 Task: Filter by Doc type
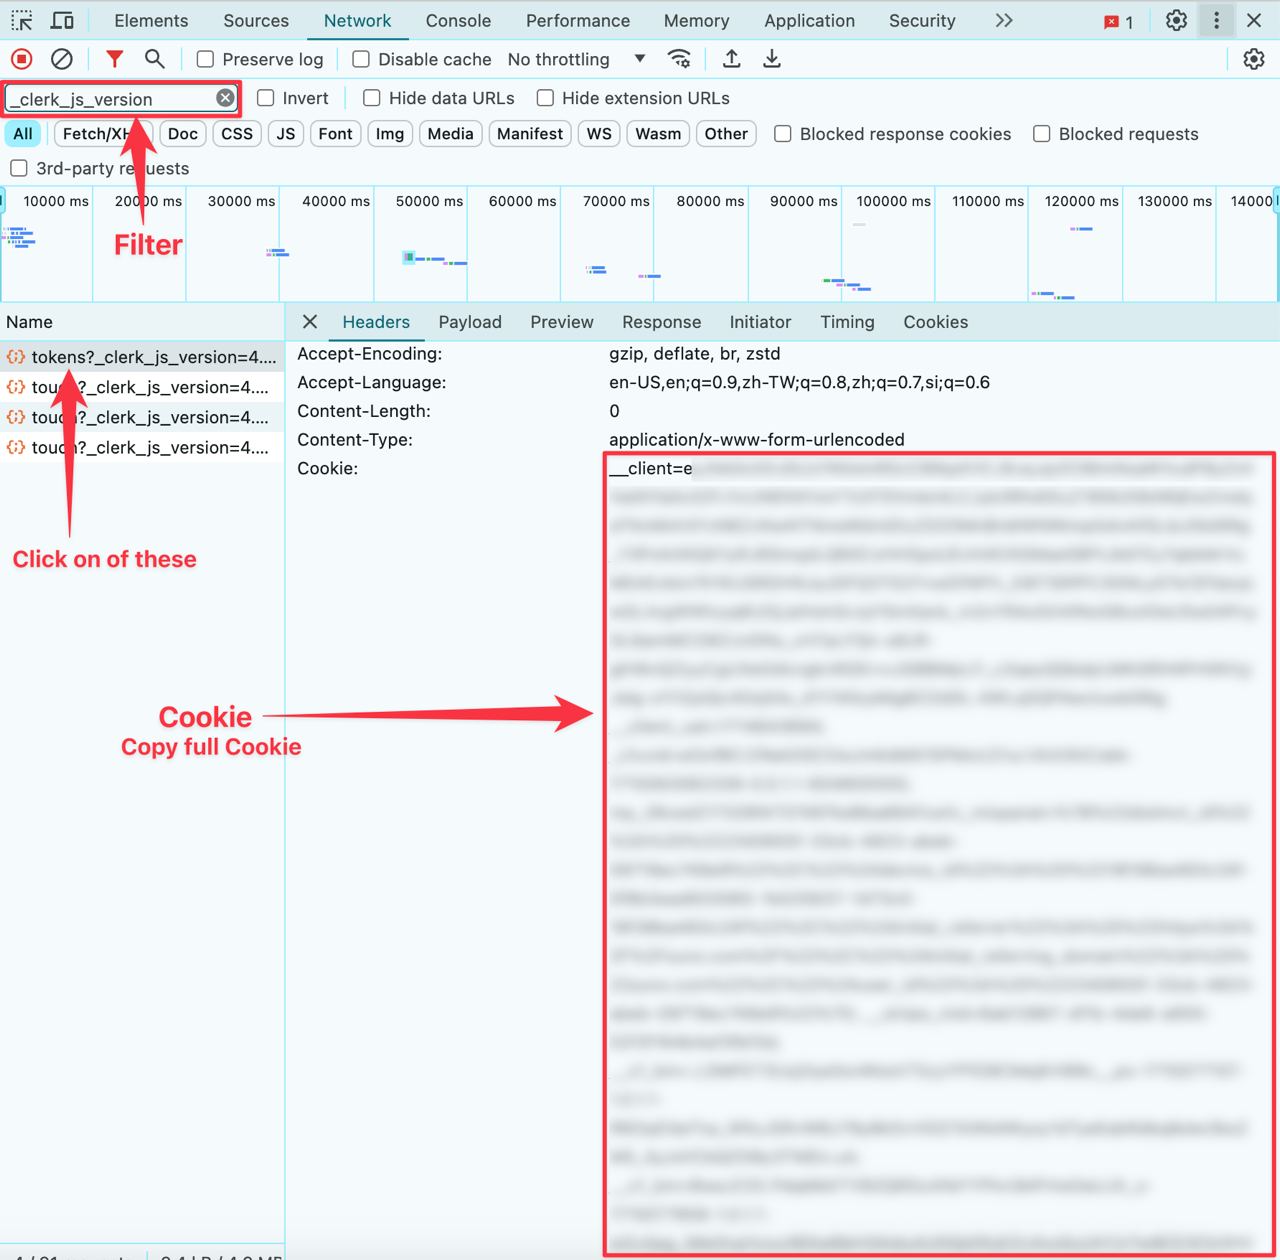(x=183, y=134)
